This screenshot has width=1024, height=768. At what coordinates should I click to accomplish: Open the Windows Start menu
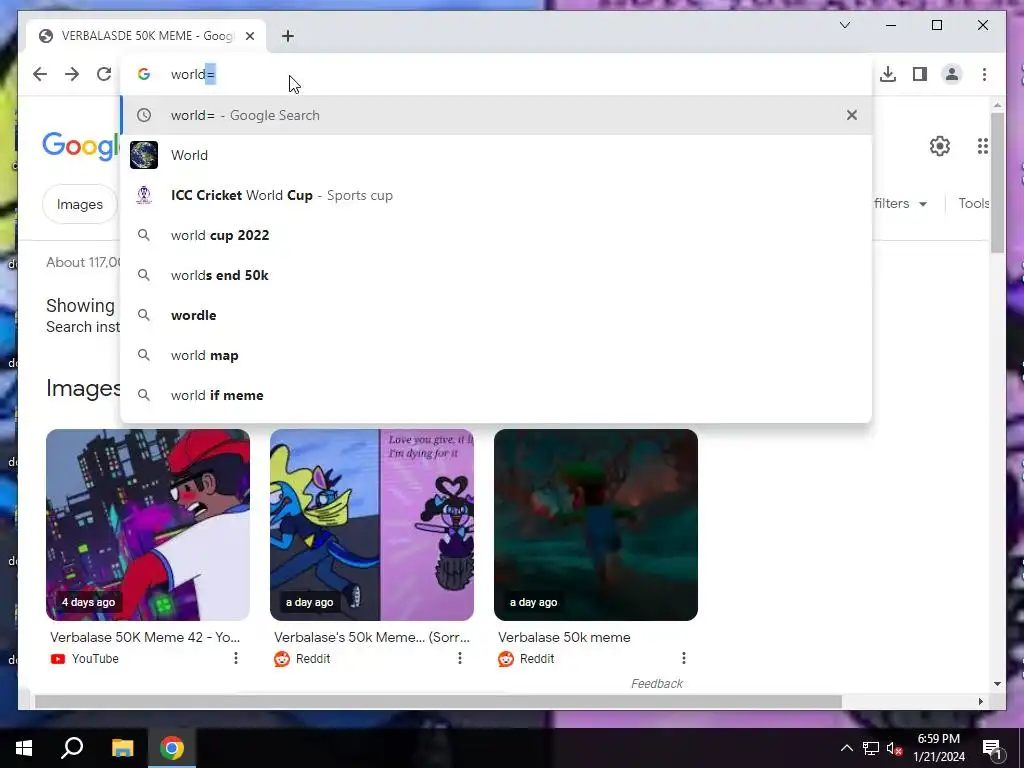(x=24, y=748)
